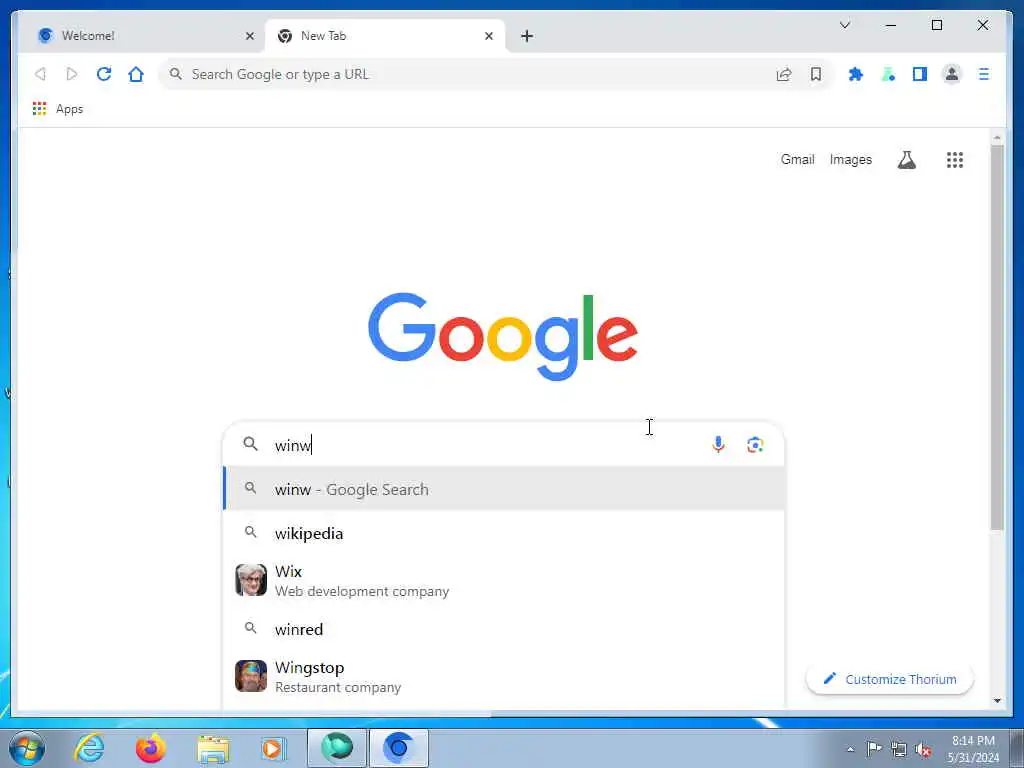Open the network tray icon
The height and width of the screenshot is (768, 1024).
899,749
